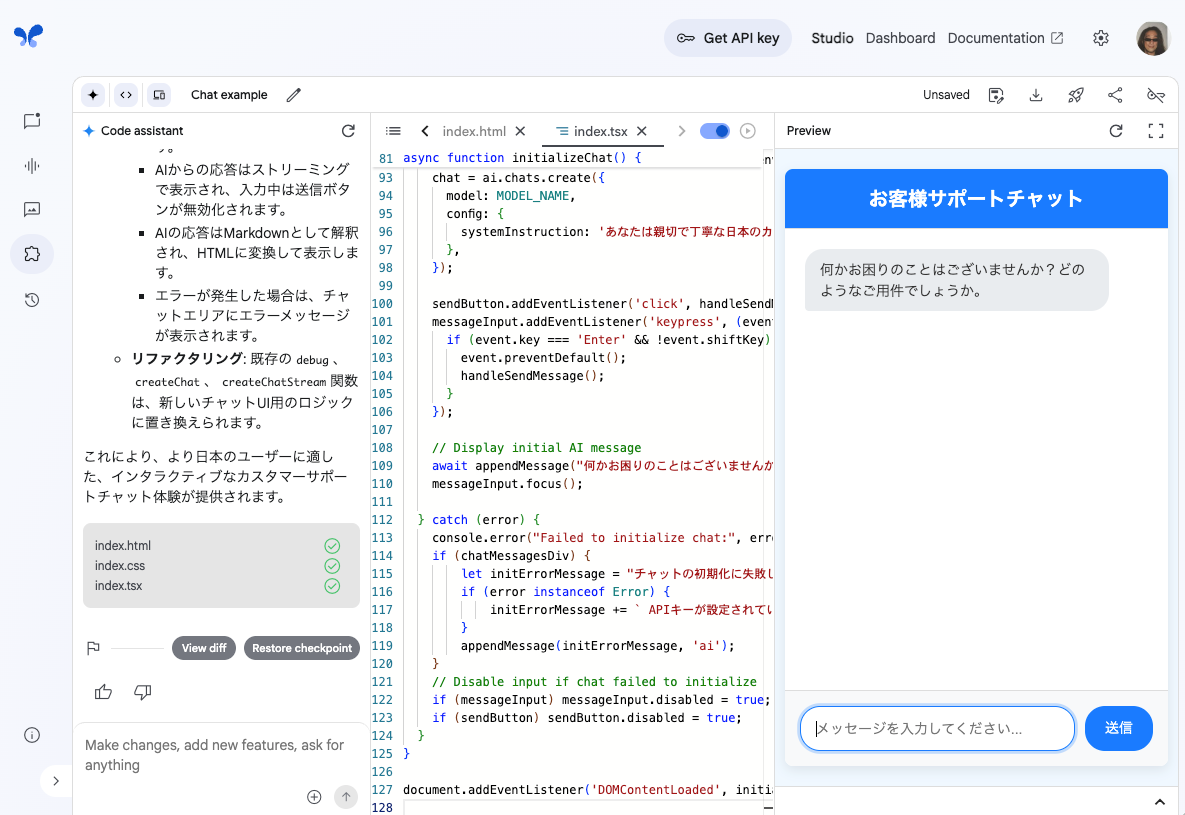Give thumbs down to assistant response
The height and width of the screenshot is (815, 1185).
click(143, 692)
